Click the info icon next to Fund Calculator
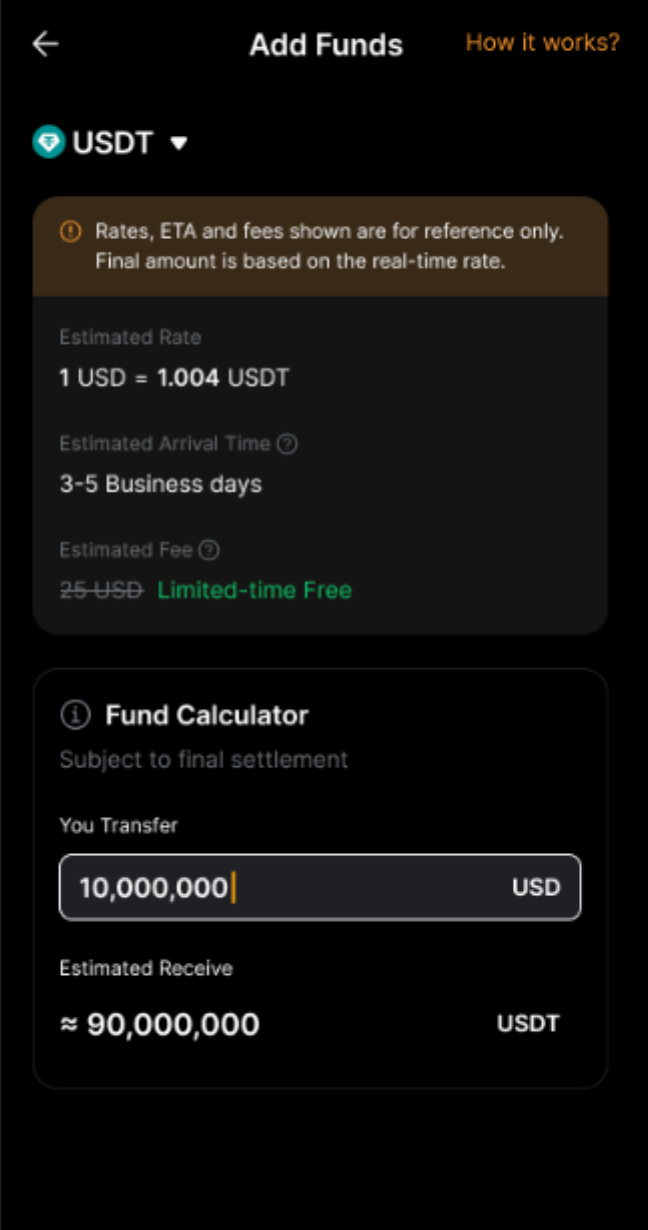The image size is (648, 1230). [75, 715]
